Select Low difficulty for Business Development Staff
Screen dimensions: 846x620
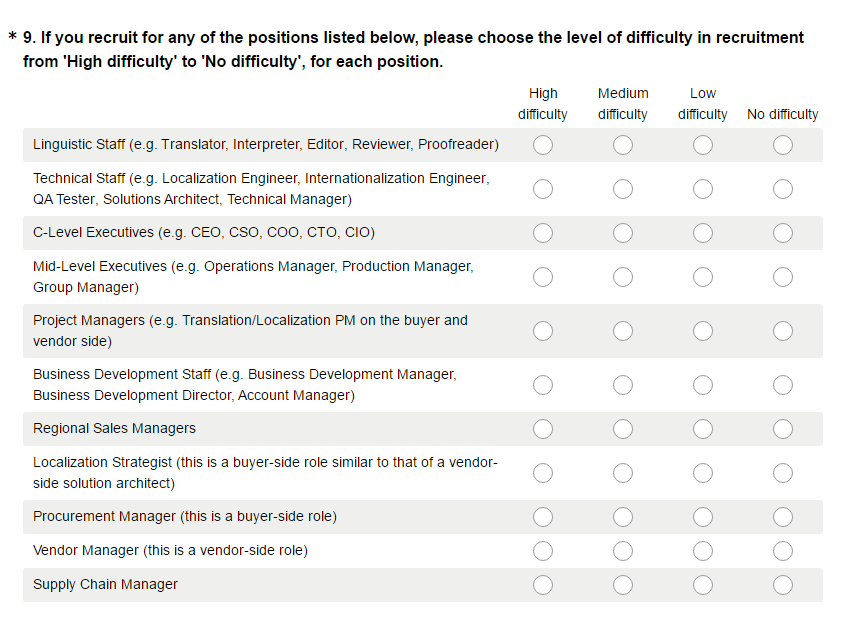point(702,385)
